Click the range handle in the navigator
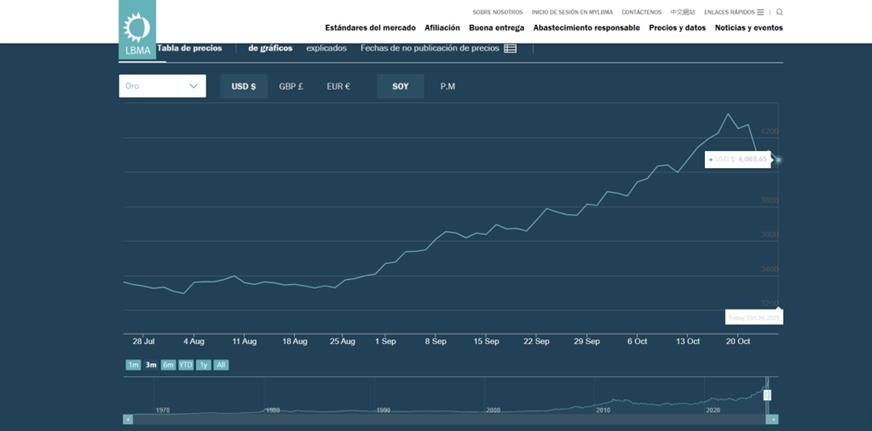This screenshot has width=872, height=431. [767, 395]
